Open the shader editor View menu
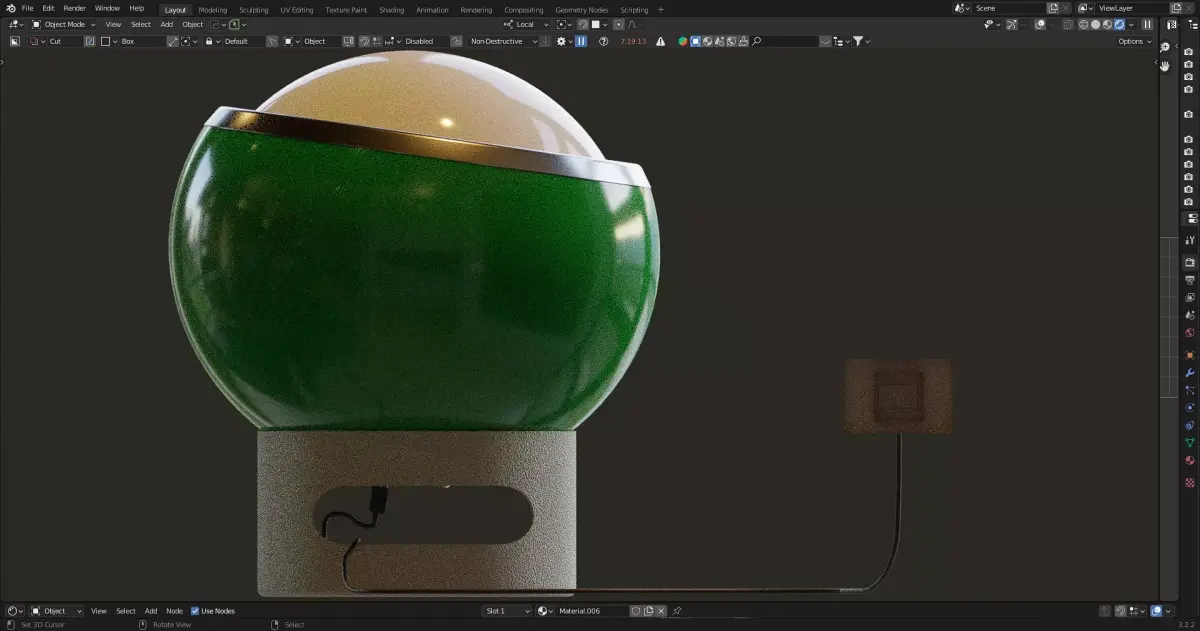 tap(99, 610)
